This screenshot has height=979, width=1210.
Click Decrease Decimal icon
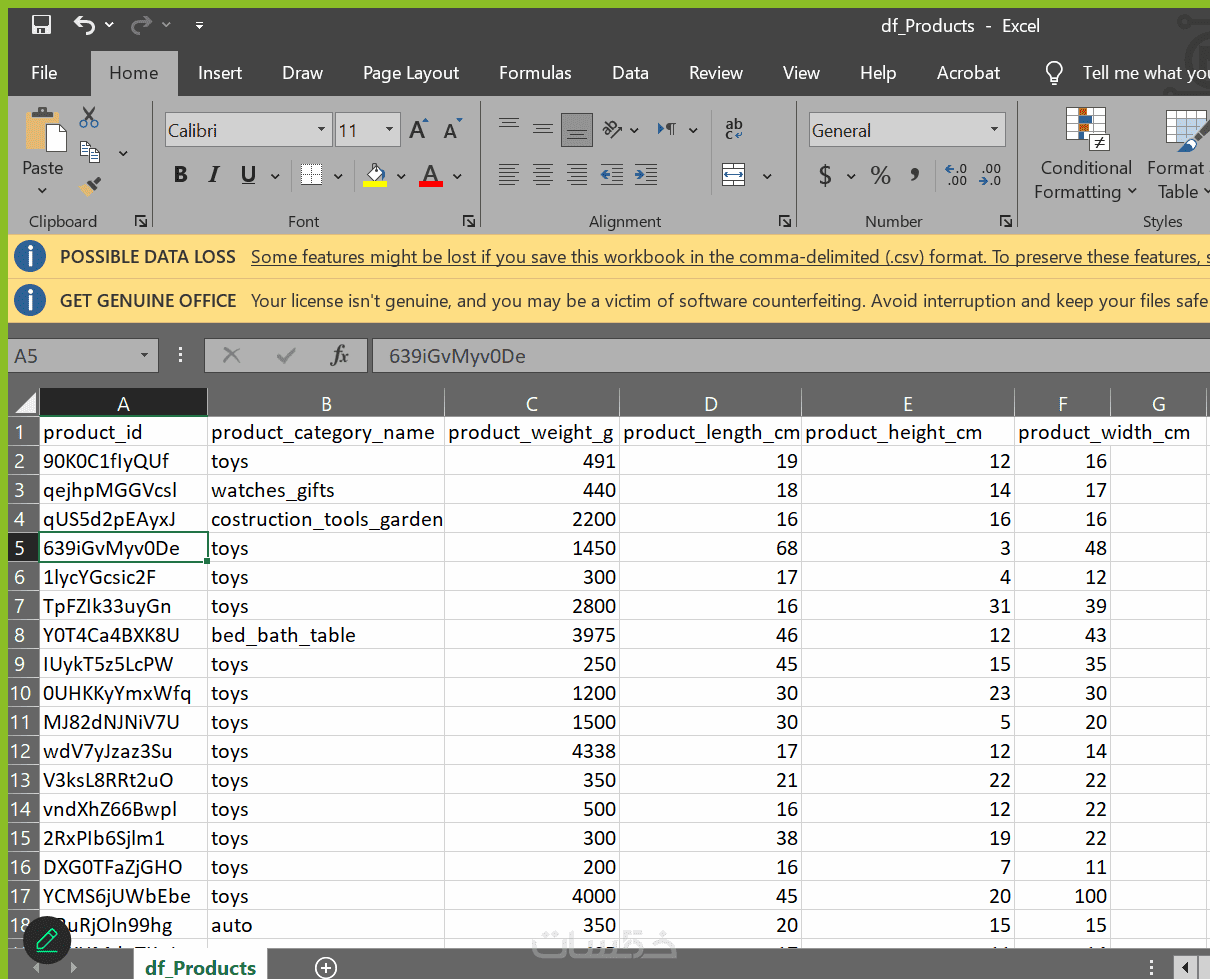pyautogui.click(x=990, y=175)
